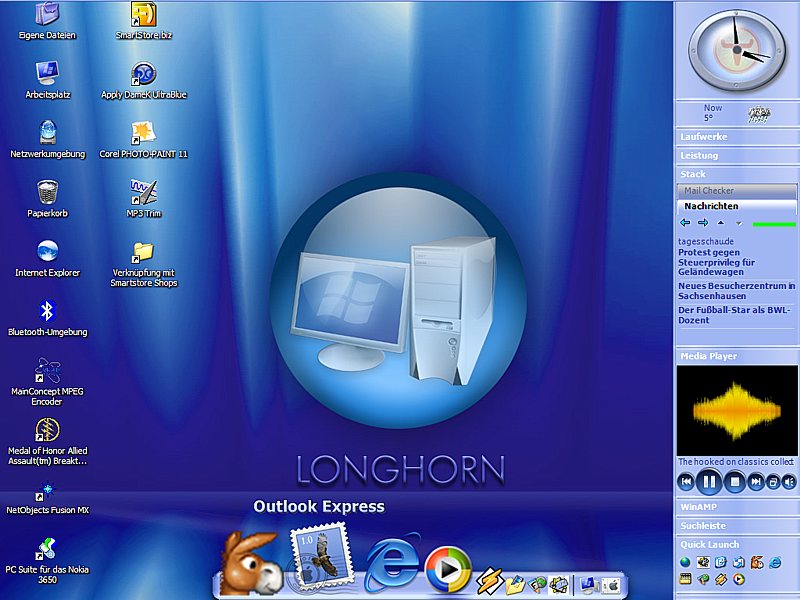The height and width of the screenshot is (600, 800).
Task: Open the yellow folder icon in the dock
Action: coord(515,584)
